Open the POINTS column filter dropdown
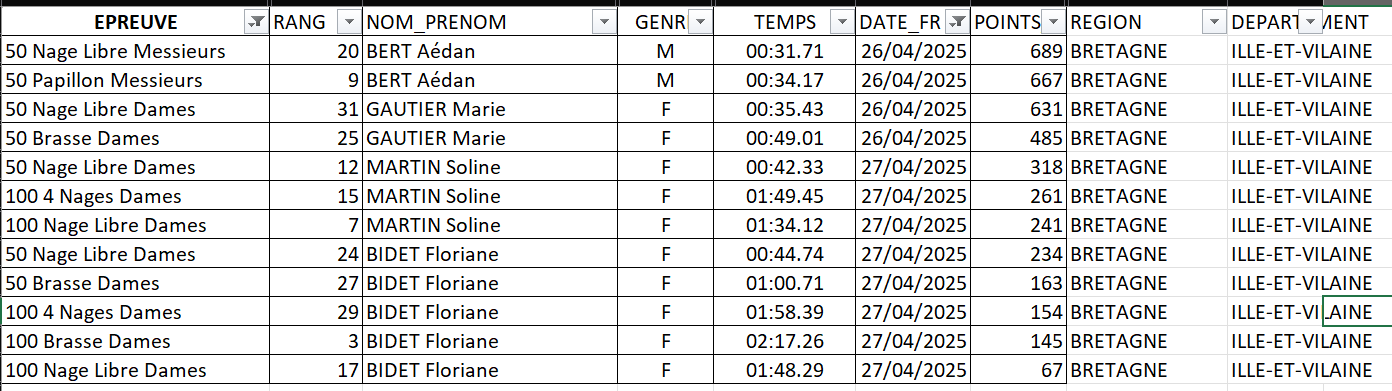 pos(1054,22)
